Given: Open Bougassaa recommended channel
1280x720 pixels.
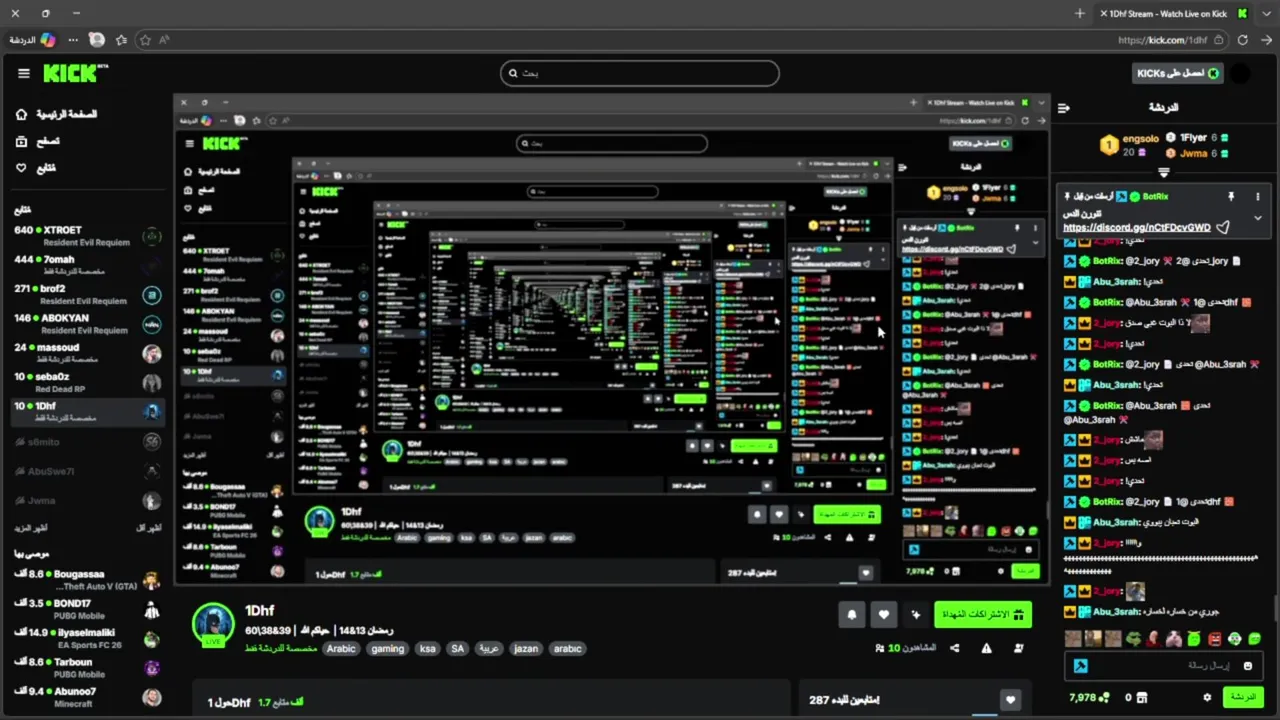Looking at the screenshot, I should point(87,580).
